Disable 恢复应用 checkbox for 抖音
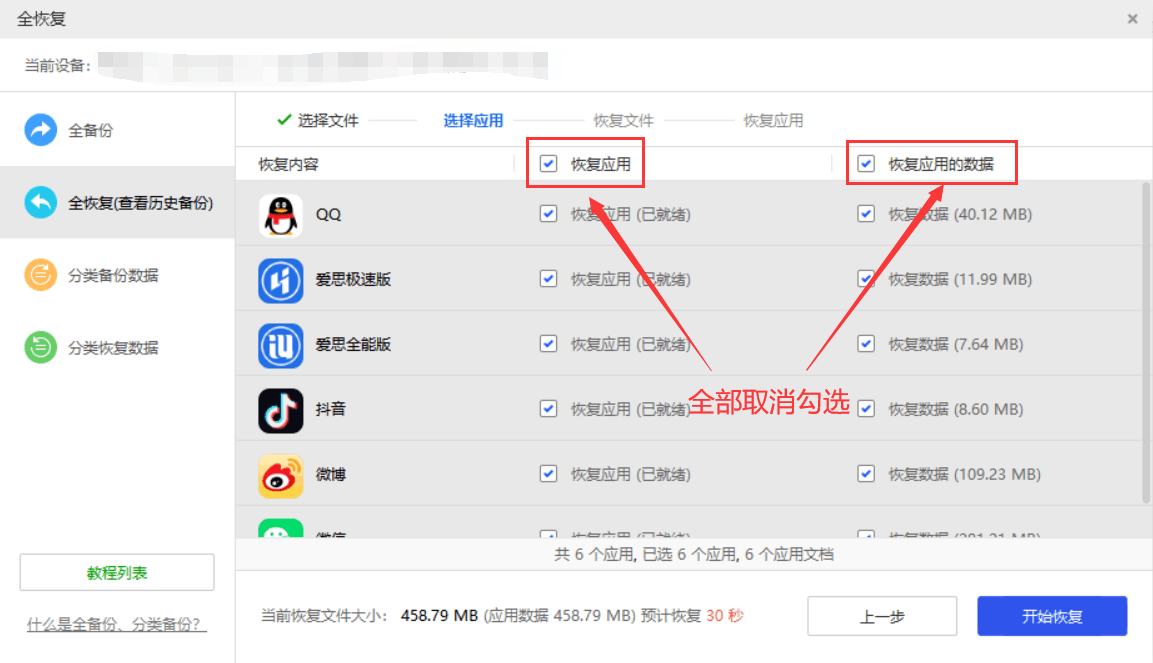The height and width of the screenshot is (663, 1153). 548,409
